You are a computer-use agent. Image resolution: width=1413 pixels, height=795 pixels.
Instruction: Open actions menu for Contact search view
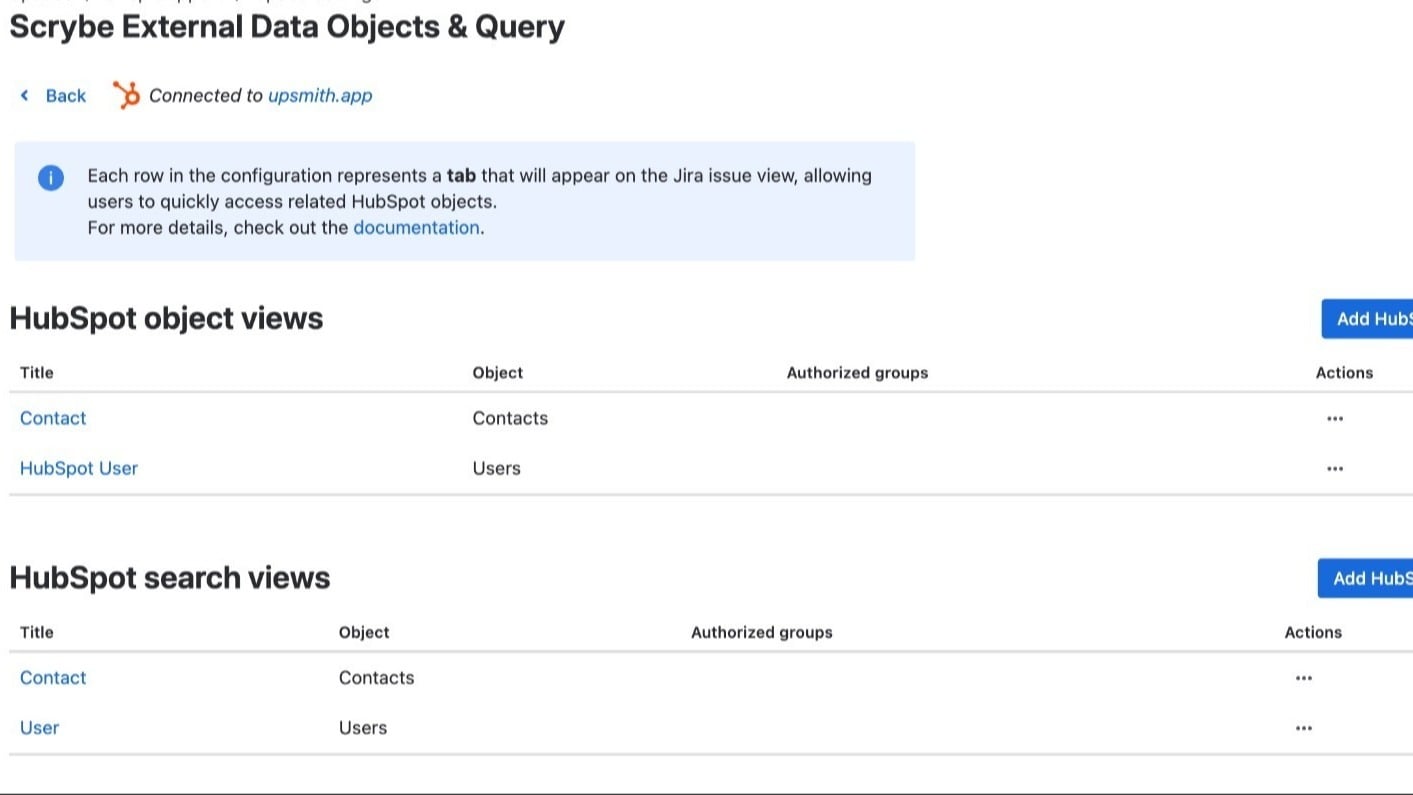click(x=1304, y=678)
